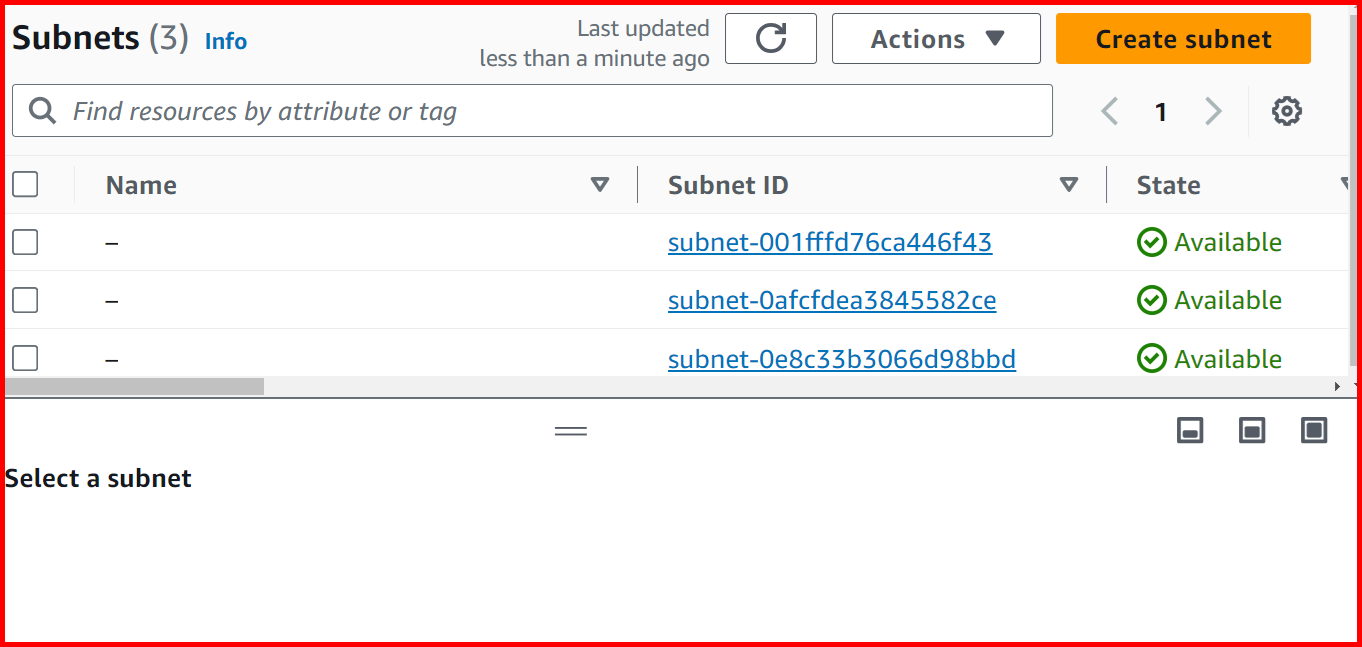The height and width of the screenshot is (647, 1362).
Task: Click the Find resources search field
Action: pyautogui.click(x=400, y=110)
